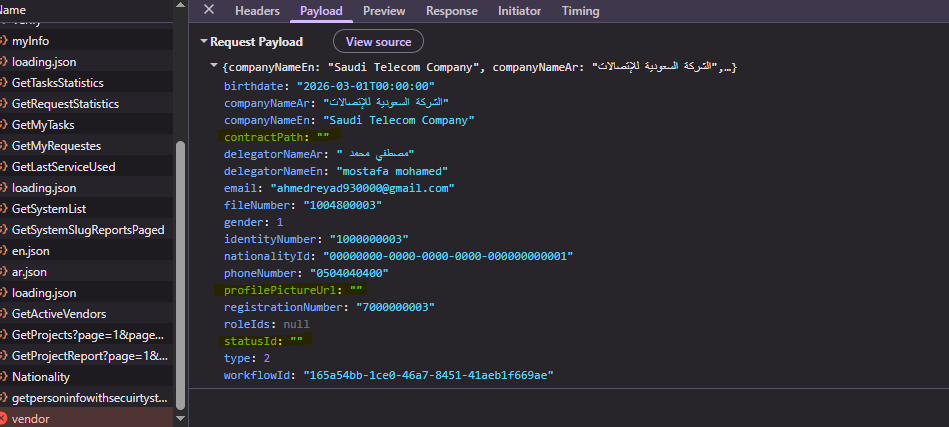Image resolution: width=949 pixels, height=427 pixels.
Task: Switch to the Response tab
Action: click(451, 11)
